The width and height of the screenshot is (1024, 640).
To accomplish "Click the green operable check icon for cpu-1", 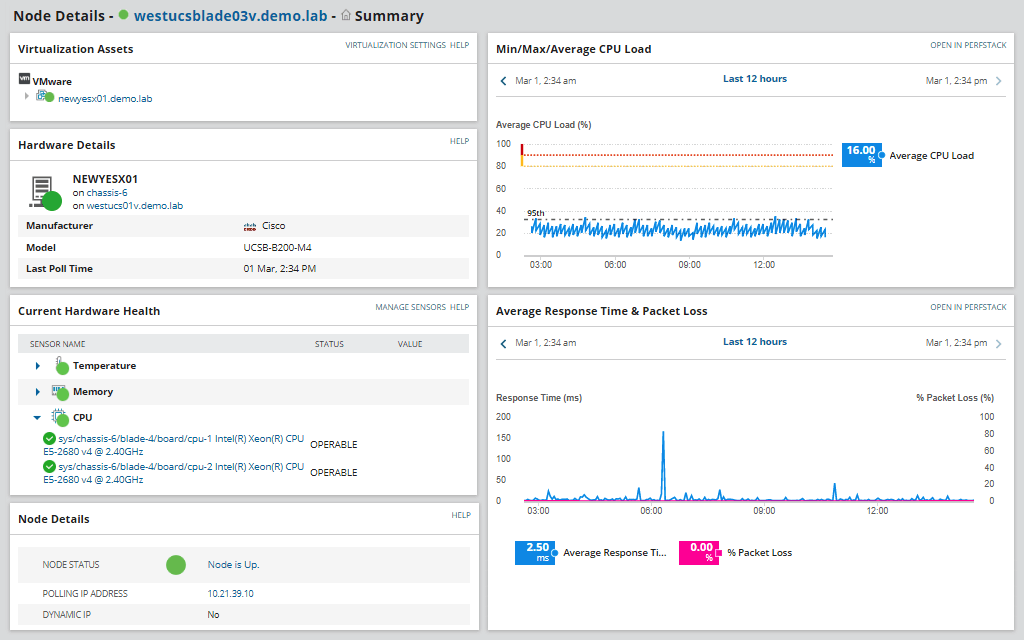I will pyautogui.click(x=49, y=438).
